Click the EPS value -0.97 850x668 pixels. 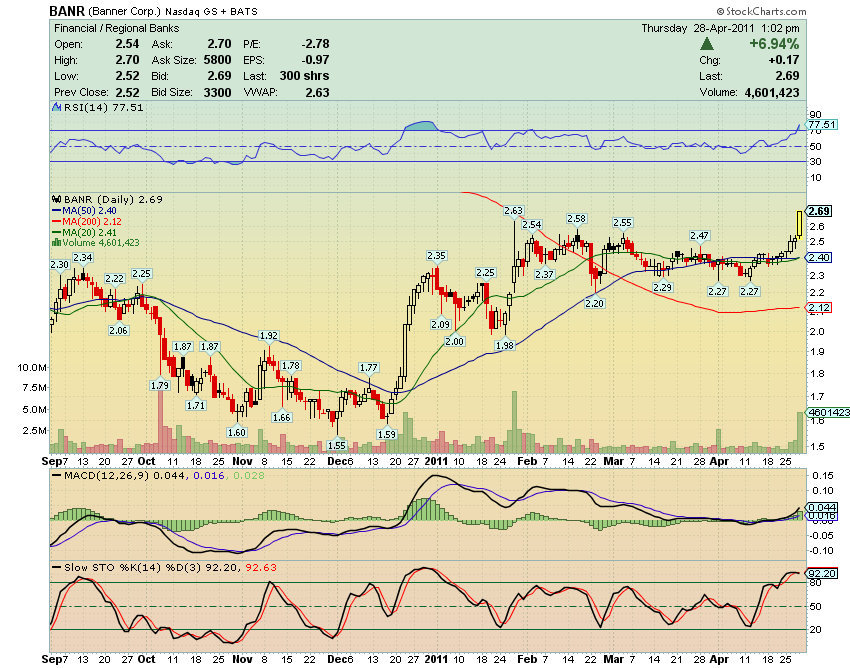point(315,60)
